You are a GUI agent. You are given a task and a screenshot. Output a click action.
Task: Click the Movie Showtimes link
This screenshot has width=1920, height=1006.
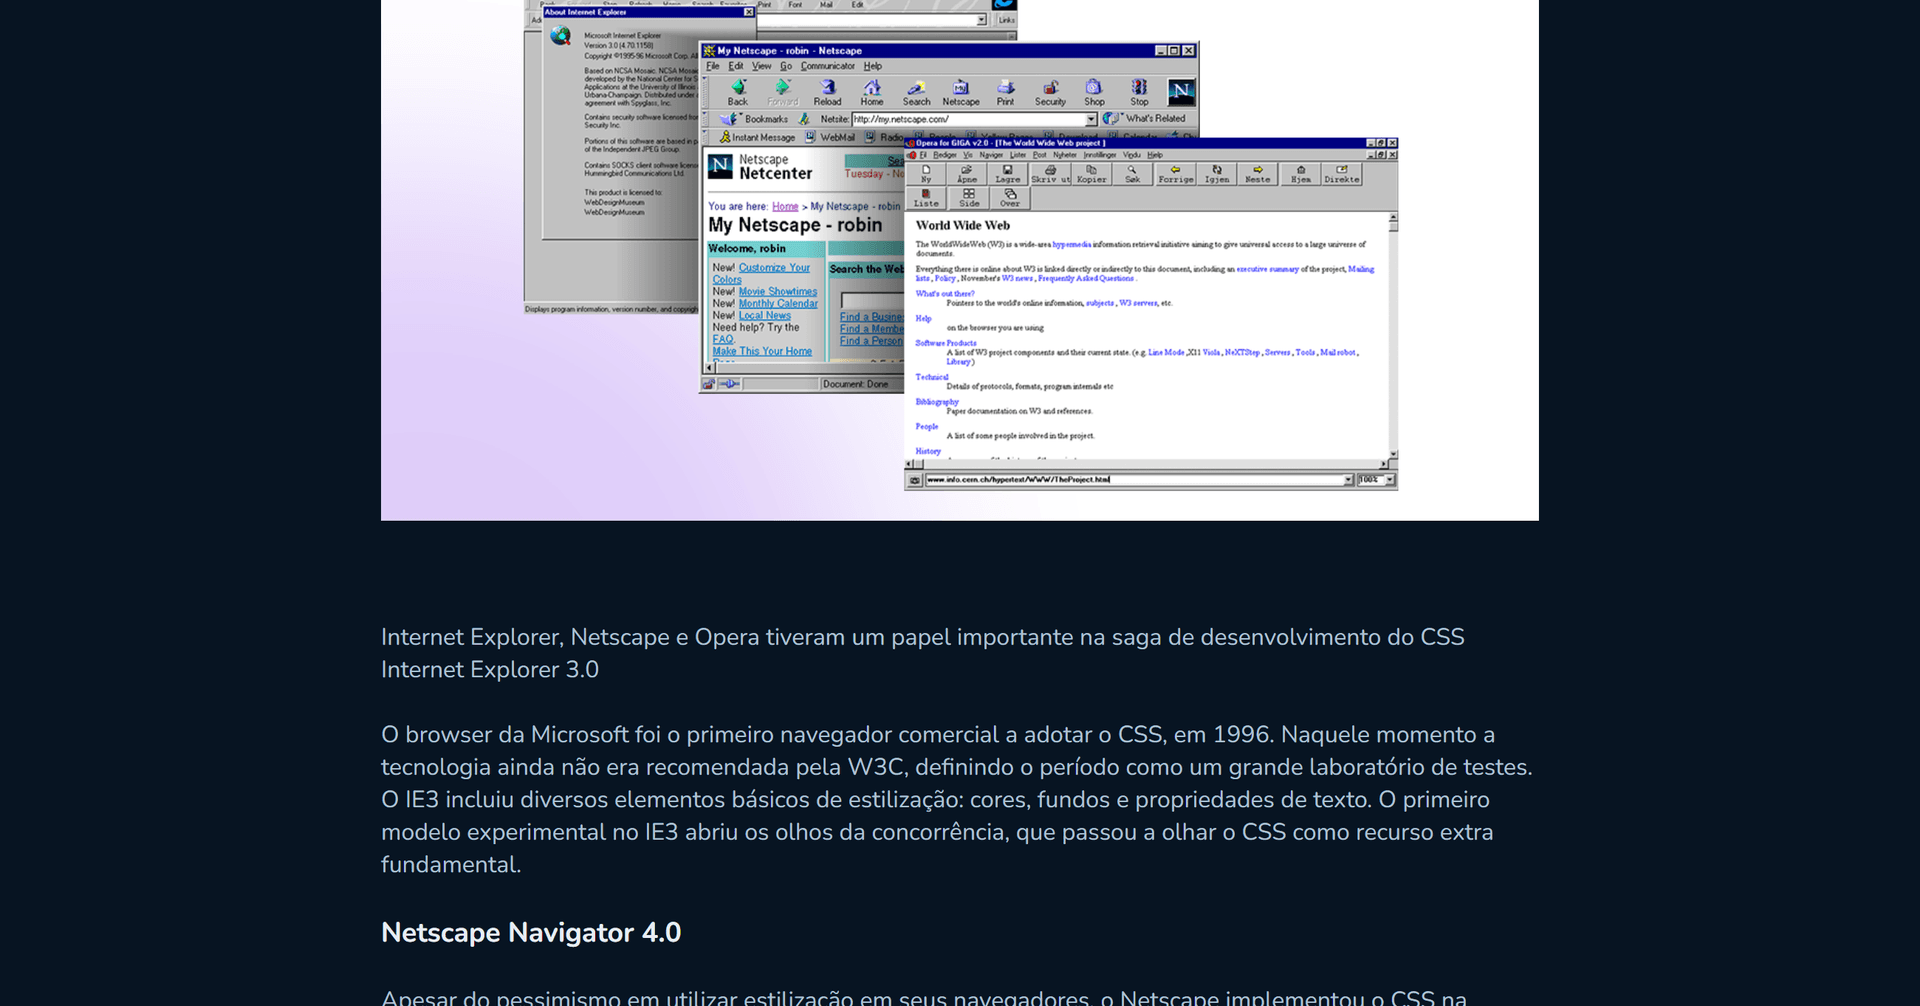pyautogui.click(x=778, y=292)
